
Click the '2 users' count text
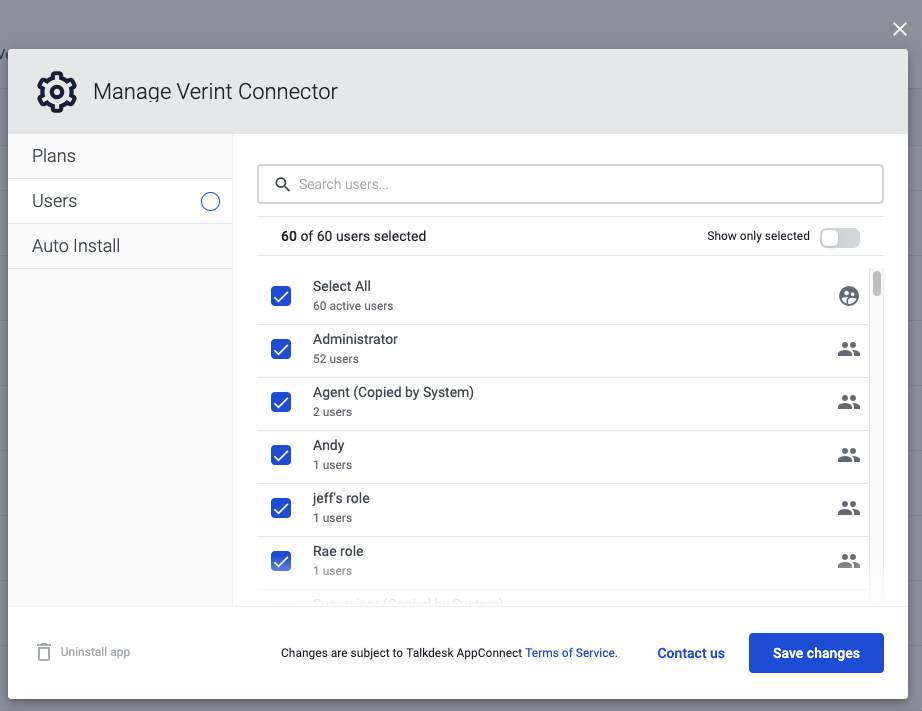click(332, 412)
